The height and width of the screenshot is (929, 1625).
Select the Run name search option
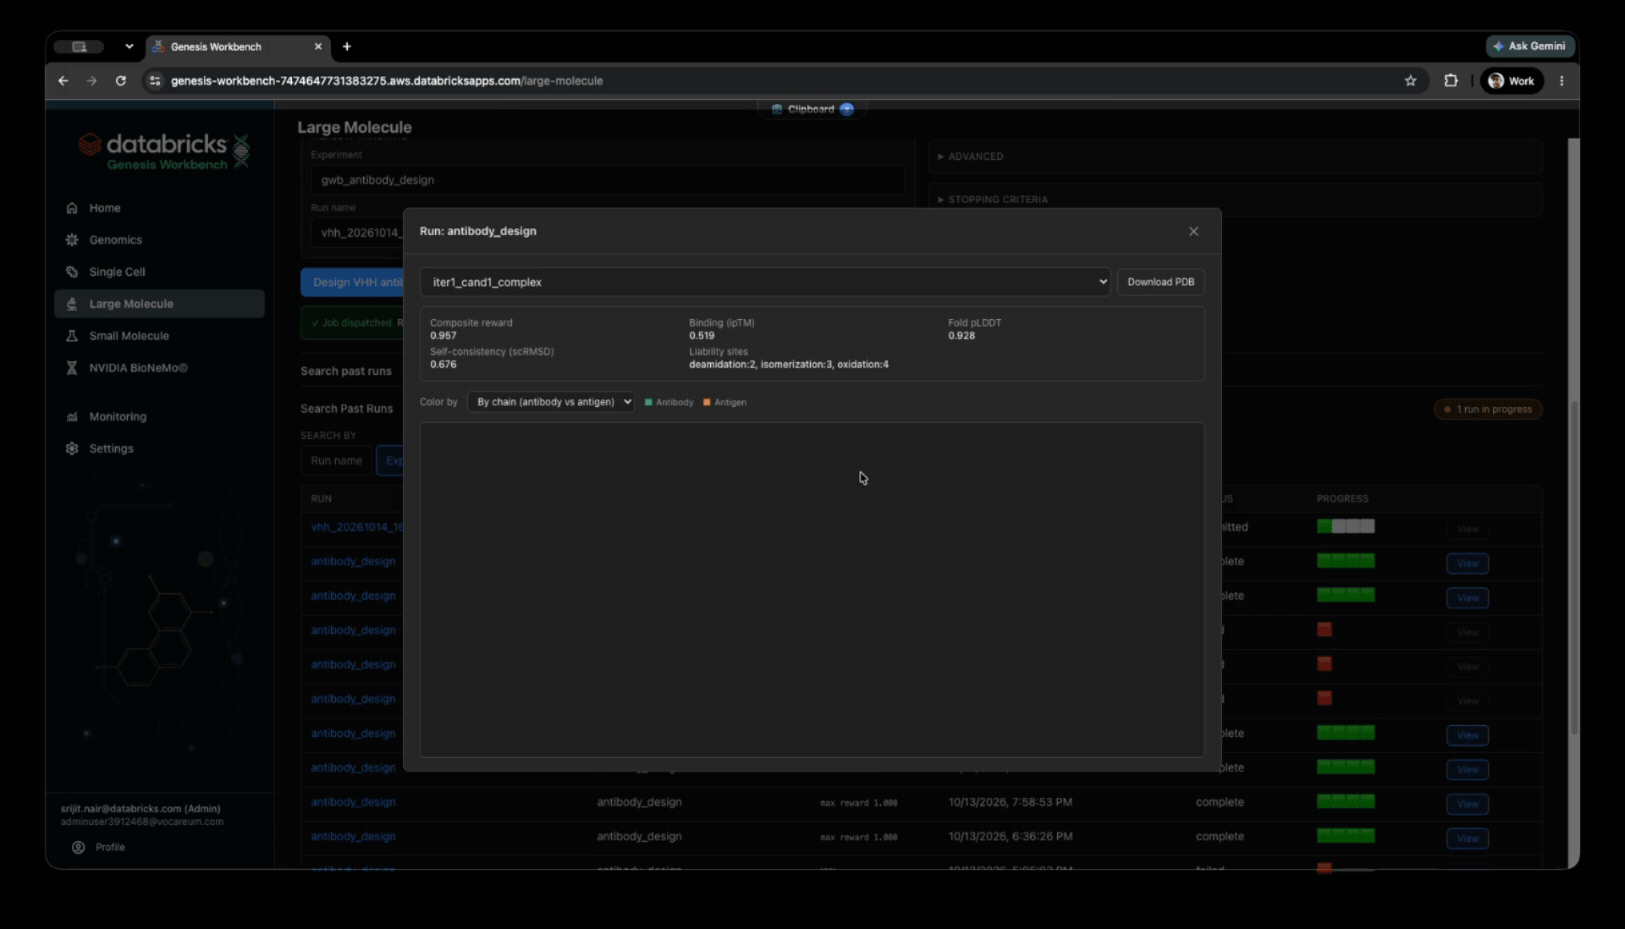[x=337, y=461]
